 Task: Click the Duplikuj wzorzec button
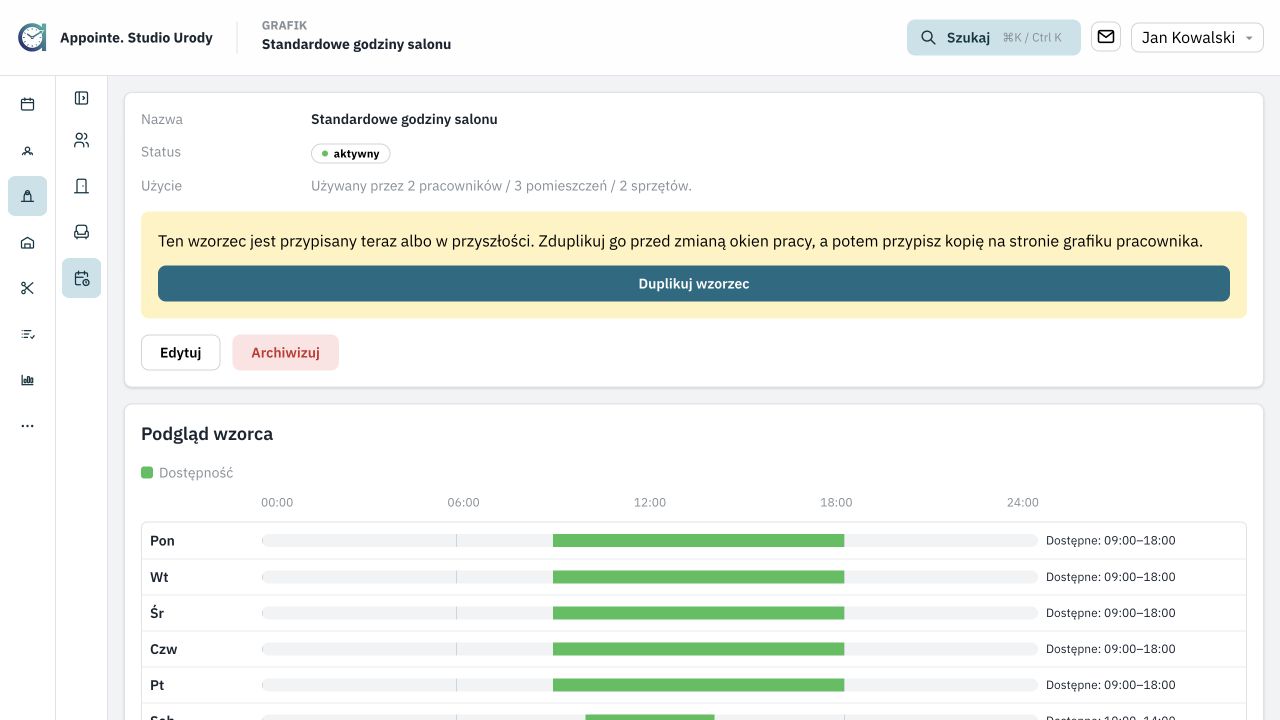[694, 283]
